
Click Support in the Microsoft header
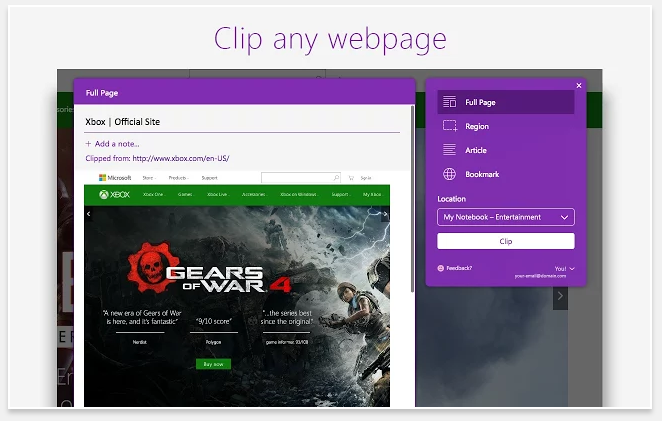(209, 178)
